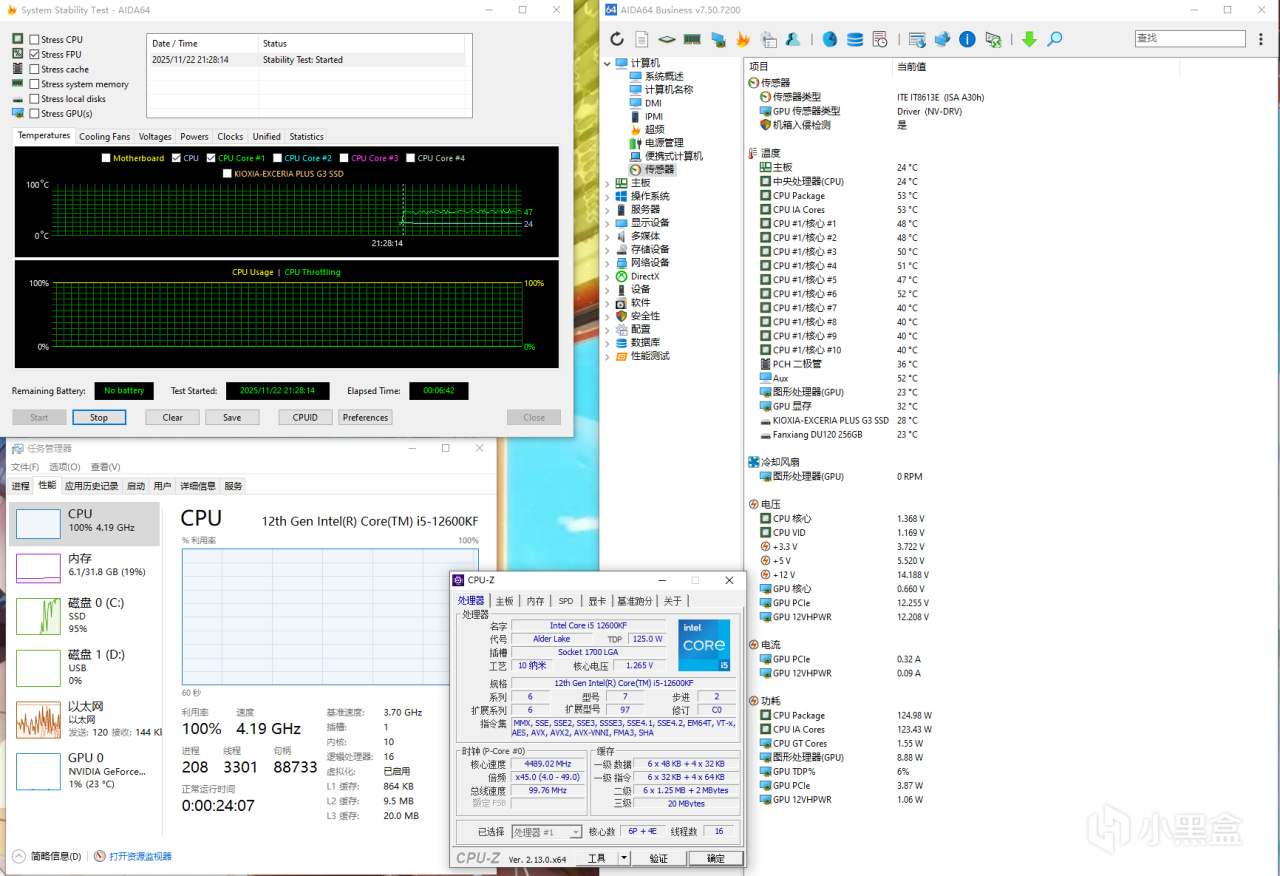Click the 查找 search input field
The height and width of the screenshot is (876, 1280).
tap(1190, 38)
